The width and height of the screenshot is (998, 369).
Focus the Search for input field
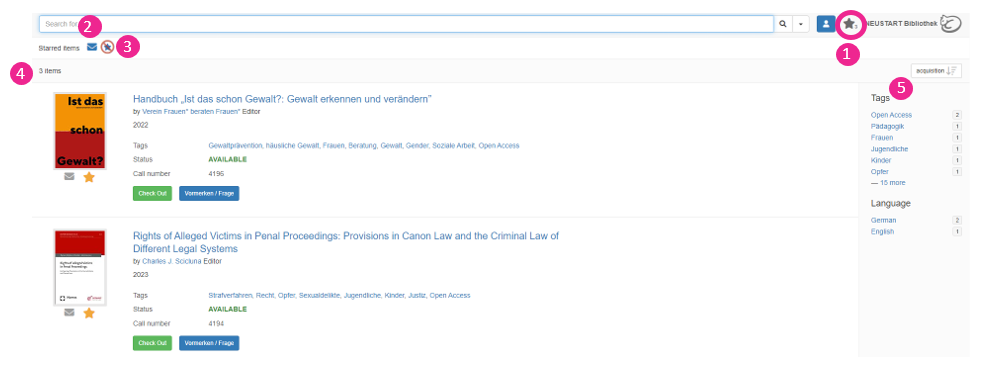click(406, 24)
